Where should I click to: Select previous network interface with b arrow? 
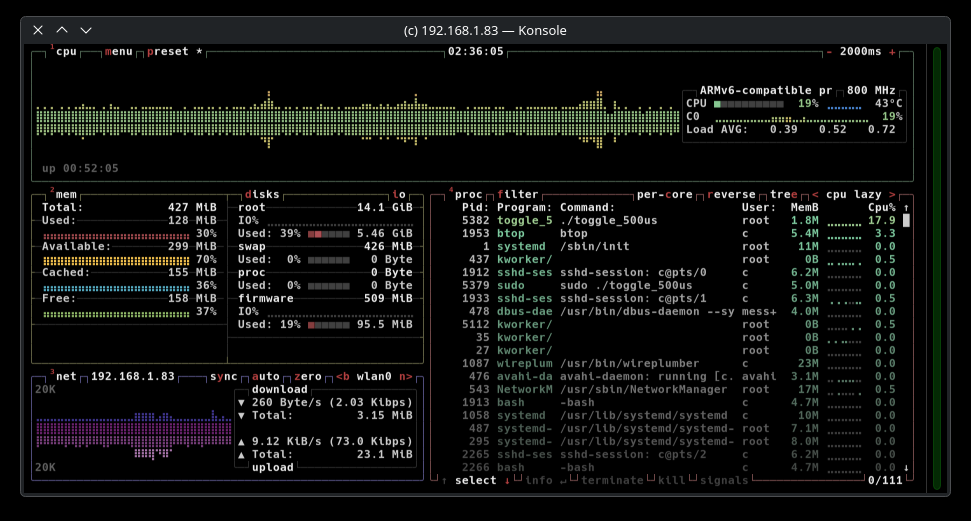point(342,377)
